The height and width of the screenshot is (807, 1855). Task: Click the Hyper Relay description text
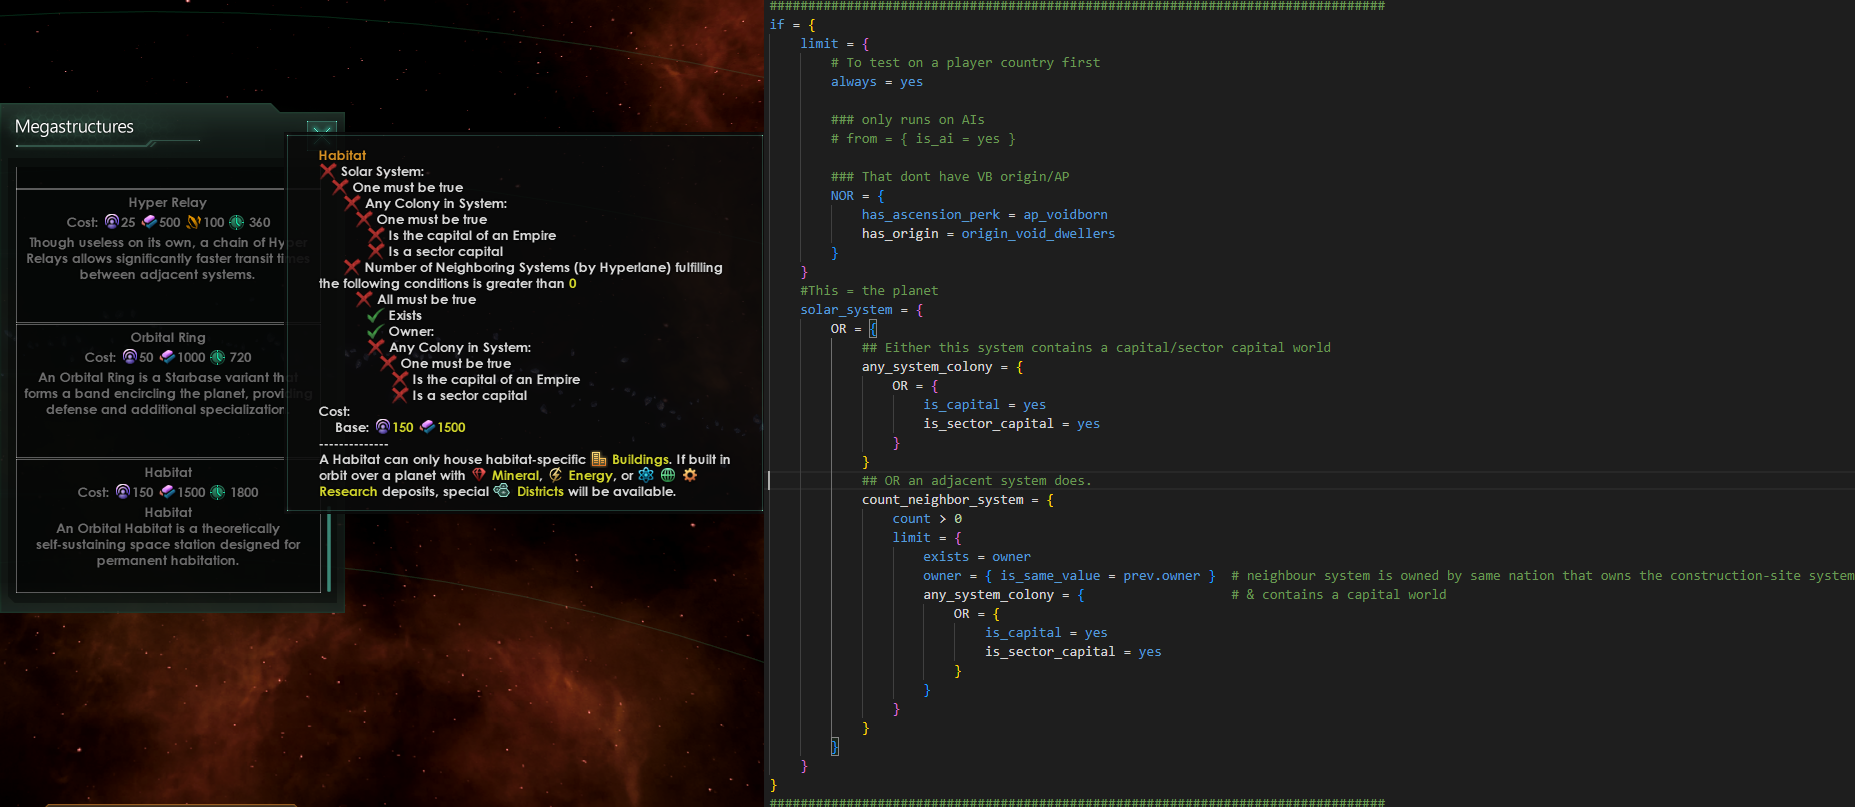click(x=167, y=258)
